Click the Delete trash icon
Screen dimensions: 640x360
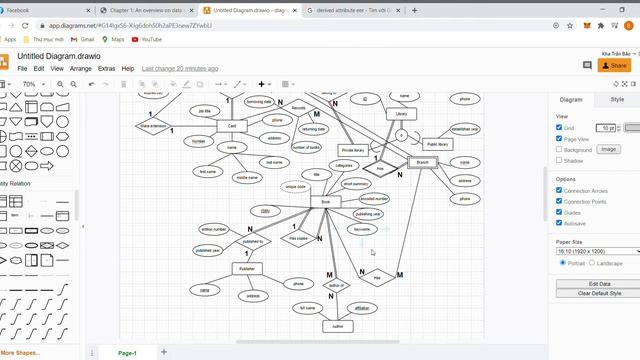click(124, 84)
